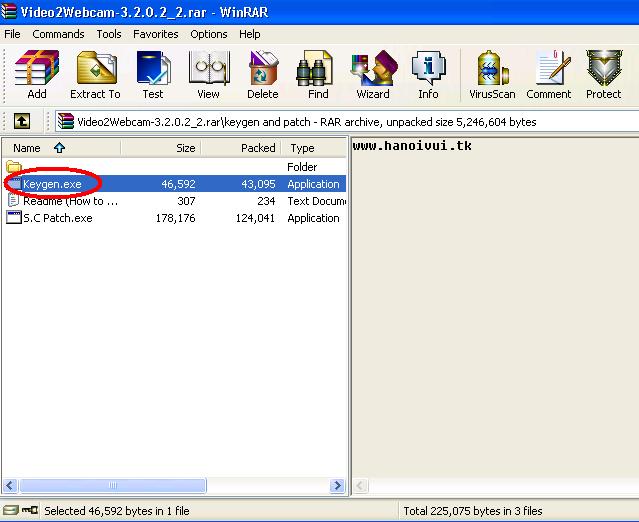Click the WinRAR title bar icon
The width and height of the screenshot is (639, 522).
coord(9,11)
